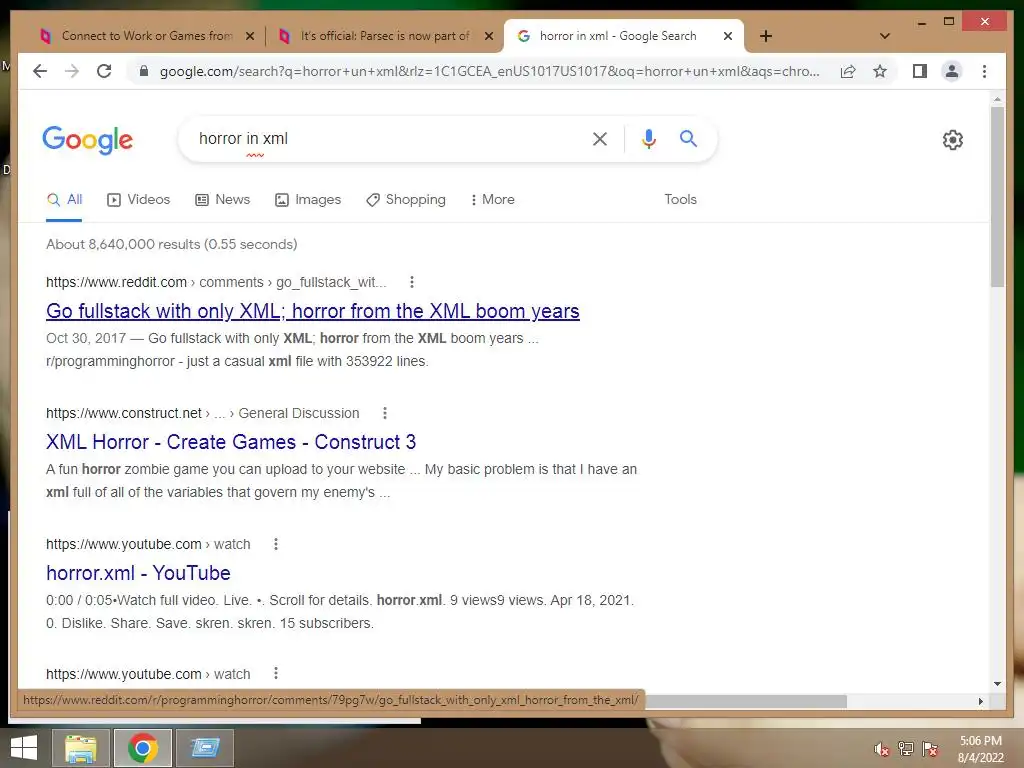Reload the current page

104,71
